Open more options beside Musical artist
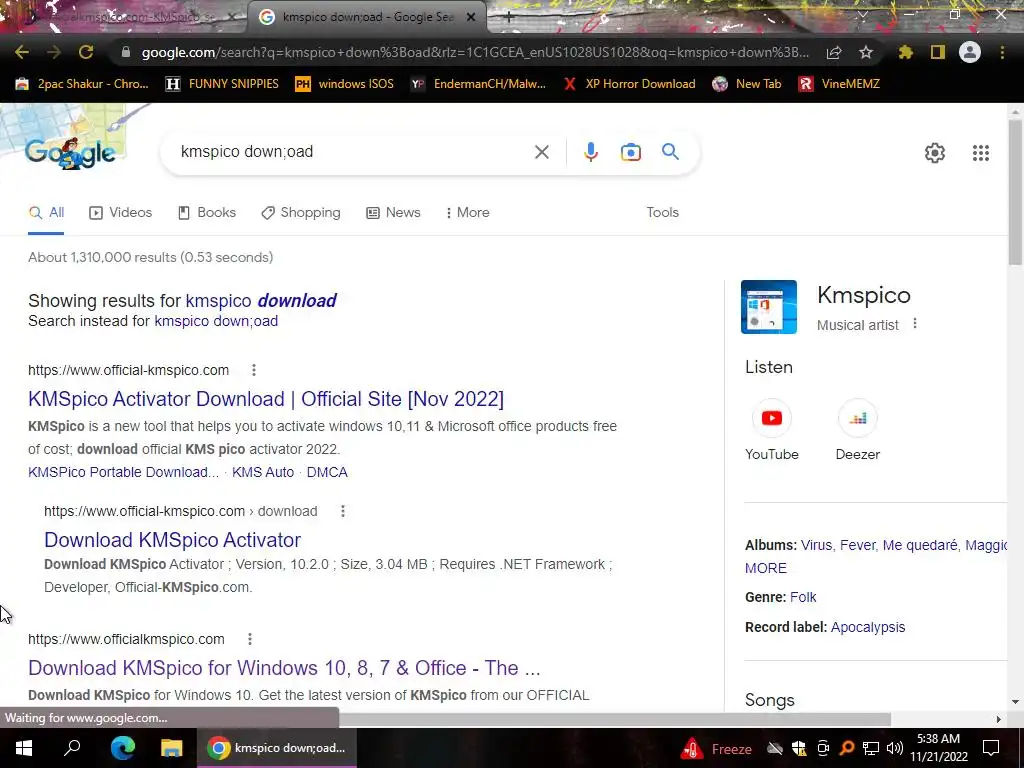1024x768 pixels. coord(915,324)
